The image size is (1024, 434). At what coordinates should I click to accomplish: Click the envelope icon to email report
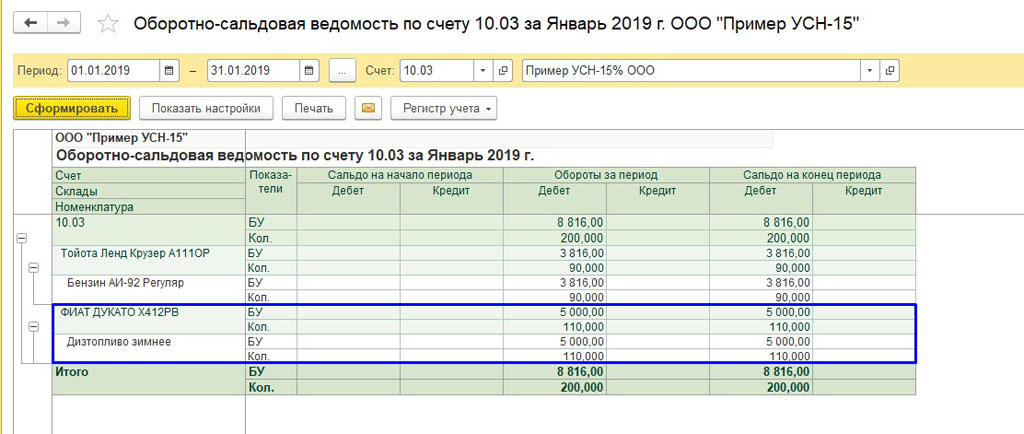(369, 108)
